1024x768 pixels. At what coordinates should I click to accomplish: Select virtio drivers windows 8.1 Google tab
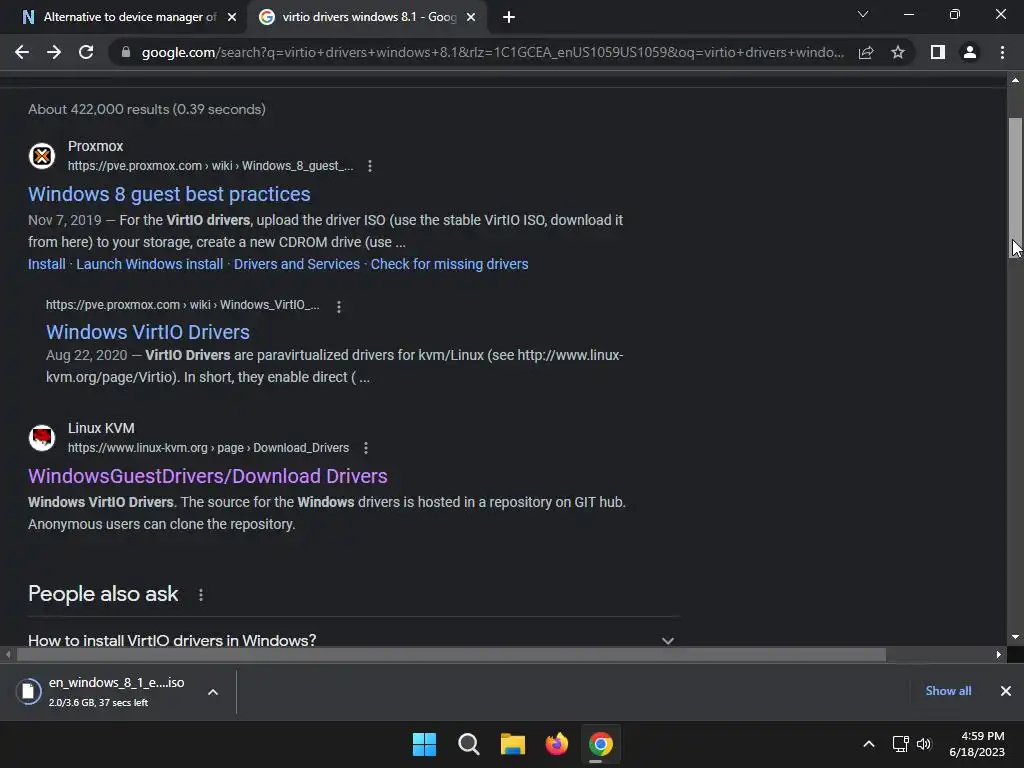[368, 18]
